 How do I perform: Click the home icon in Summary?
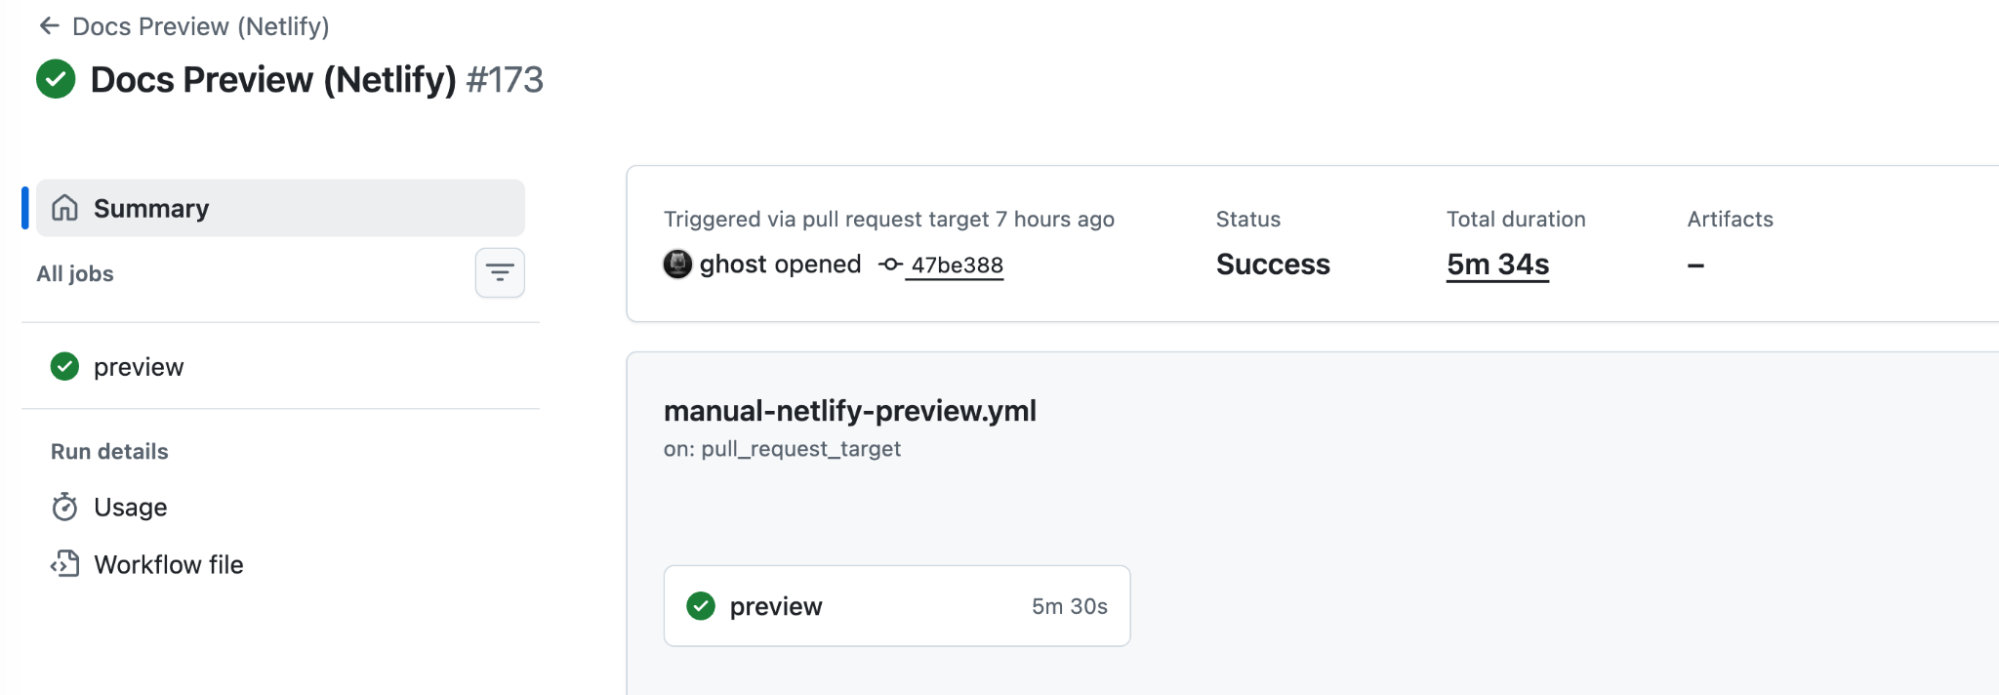65,208
